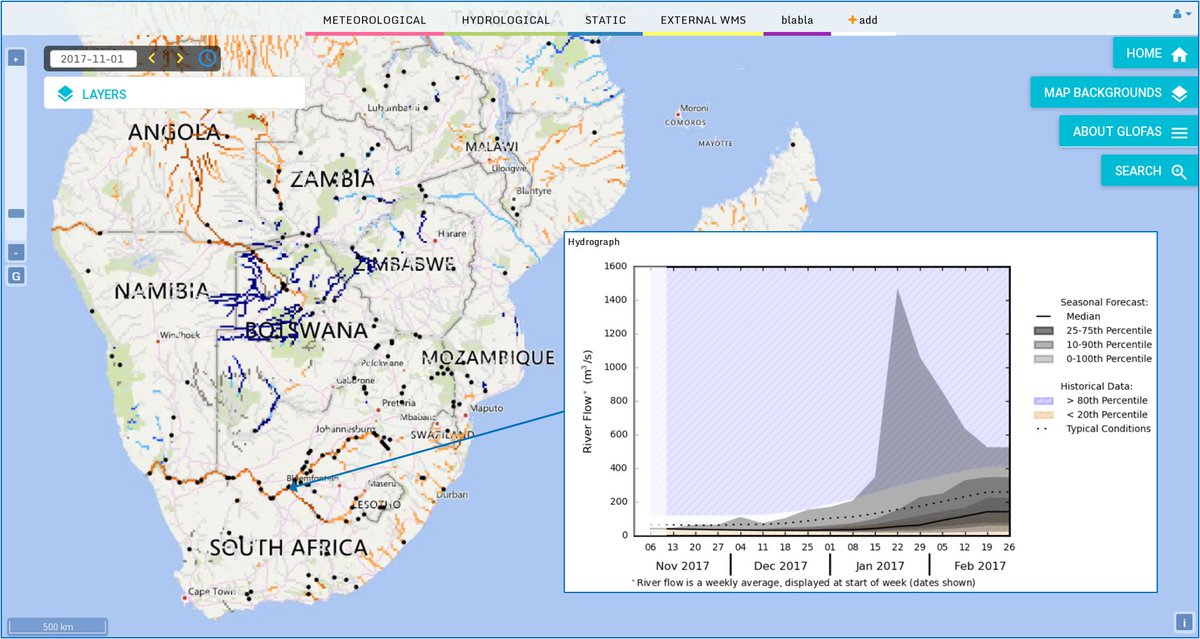Open the clock time selector icon
The image size is (1200, 639).
(206, 58)
